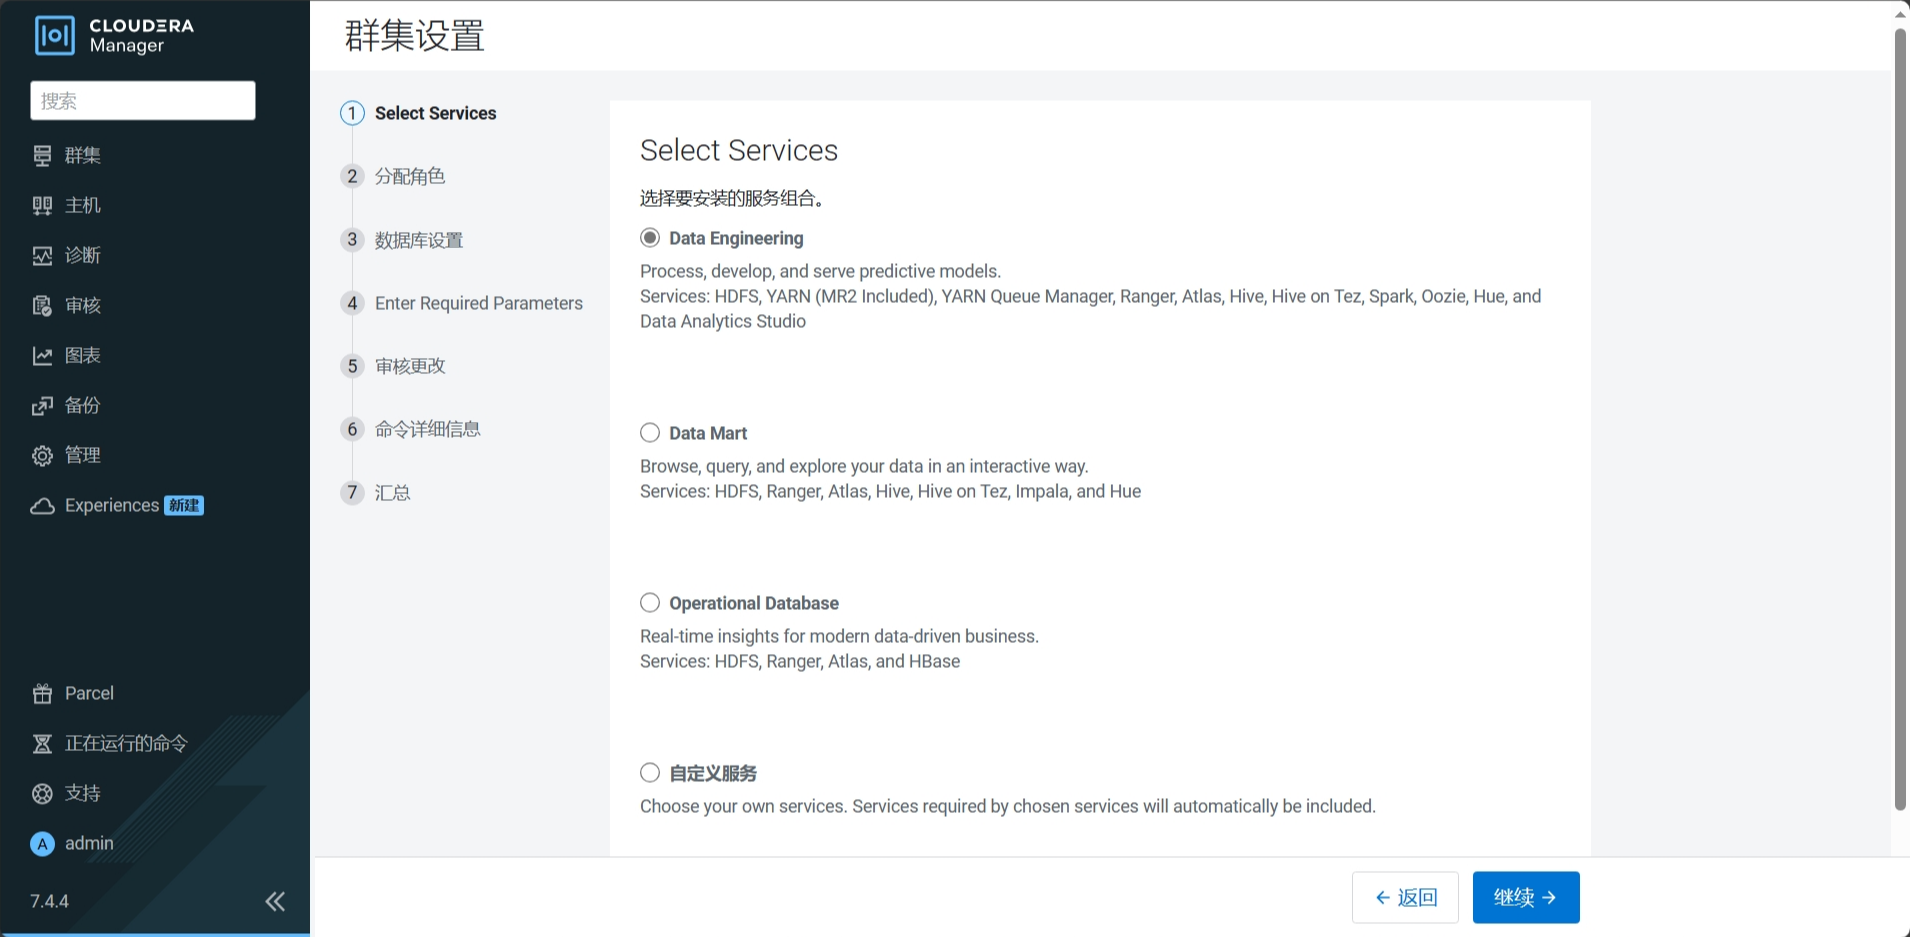
Task: Open the 支持 support lifebuoy icon
Action: click(42, 793)
